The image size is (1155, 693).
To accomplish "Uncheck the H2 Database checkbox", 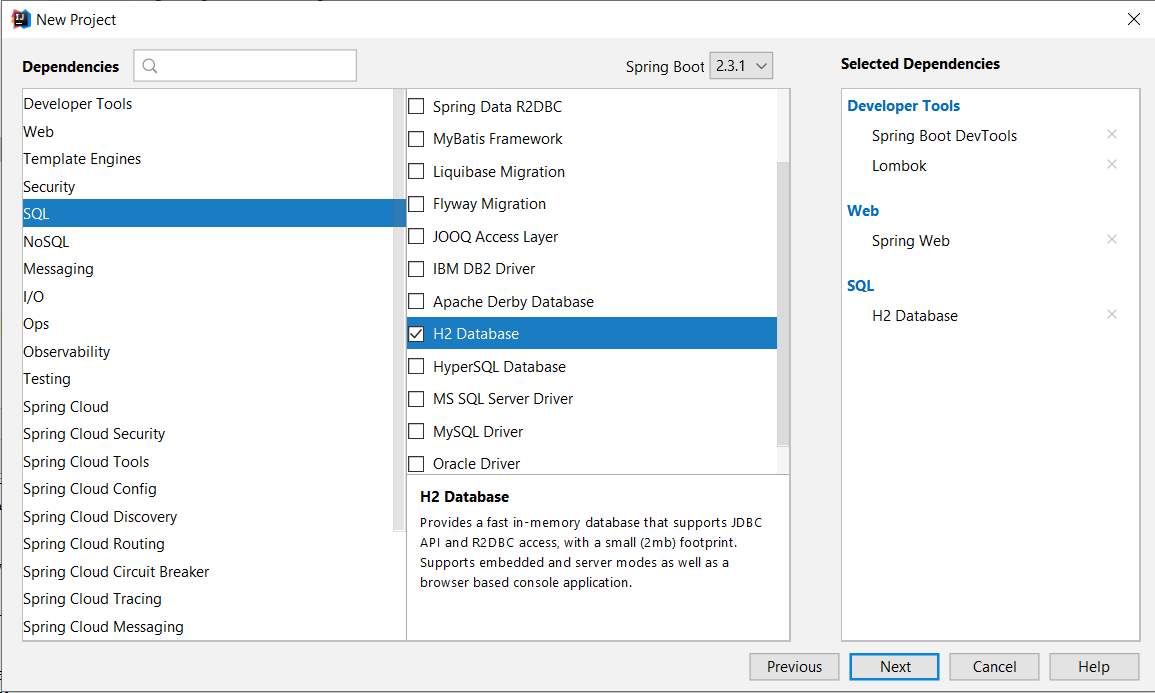I will pyautogui.click(x=416, y=334).
